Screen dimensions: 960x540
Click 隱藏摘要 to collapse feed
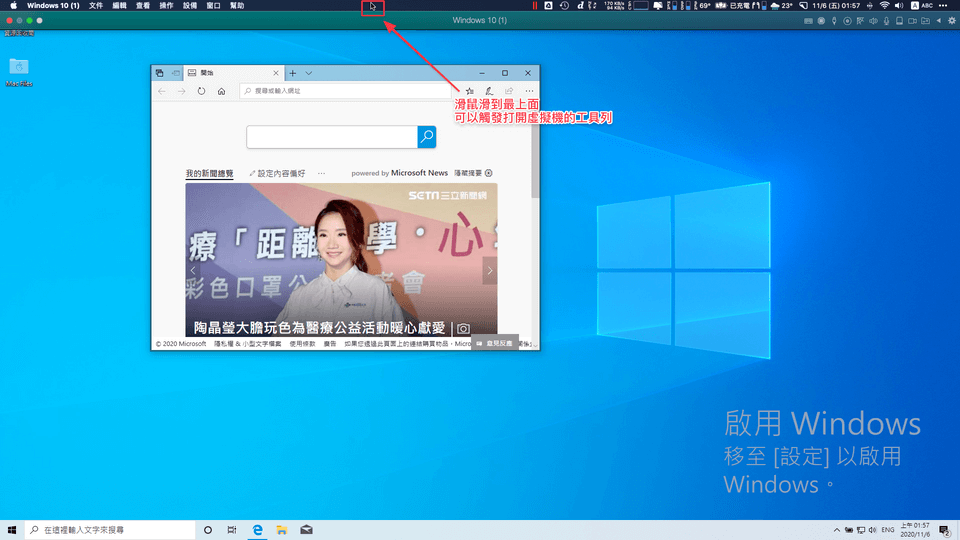coord(473,173)
